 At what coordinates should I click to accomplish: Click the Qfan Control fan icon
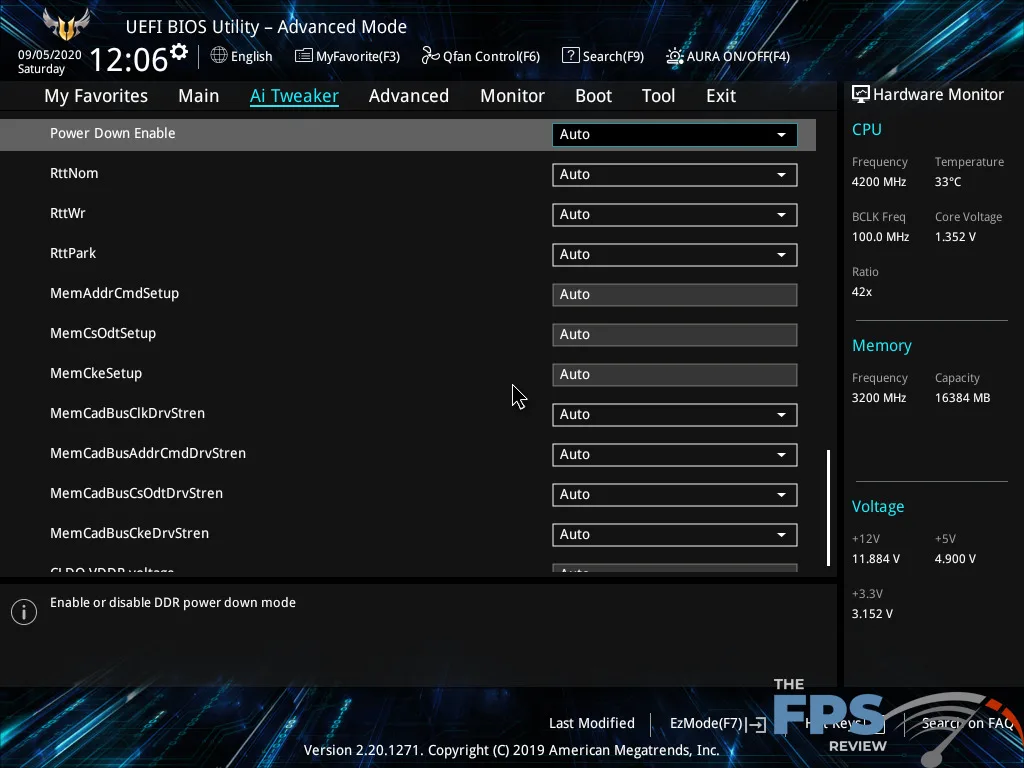430,56
